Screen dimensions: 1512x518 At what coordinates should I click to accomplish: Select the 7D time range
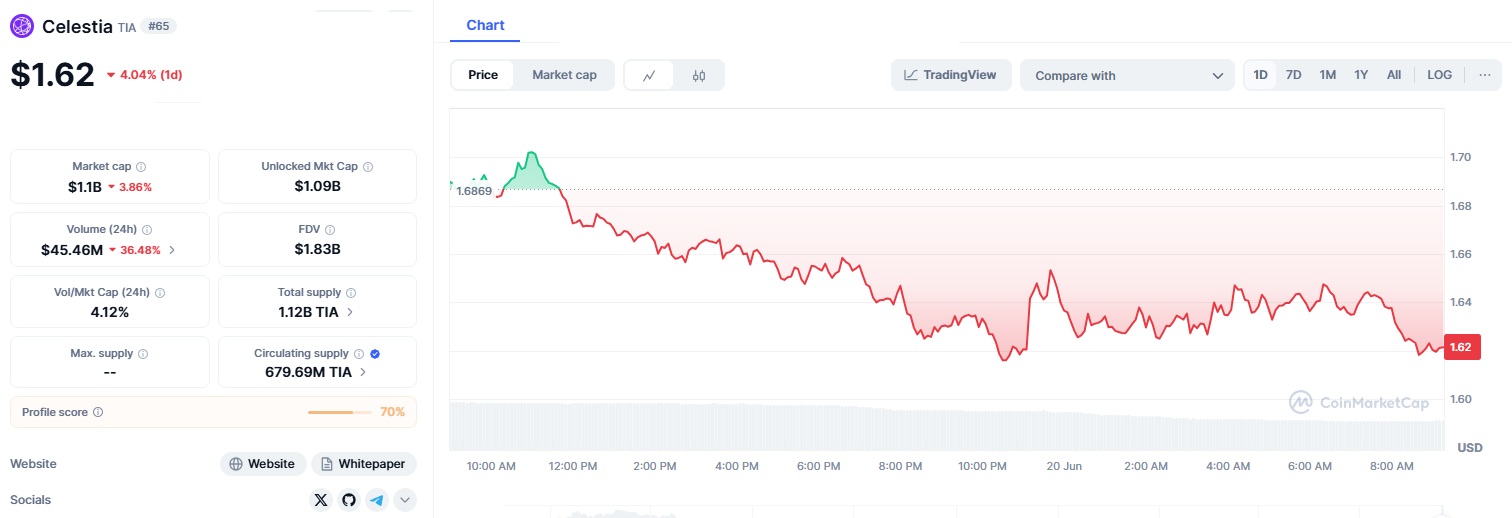click(x=1293, y=75)
